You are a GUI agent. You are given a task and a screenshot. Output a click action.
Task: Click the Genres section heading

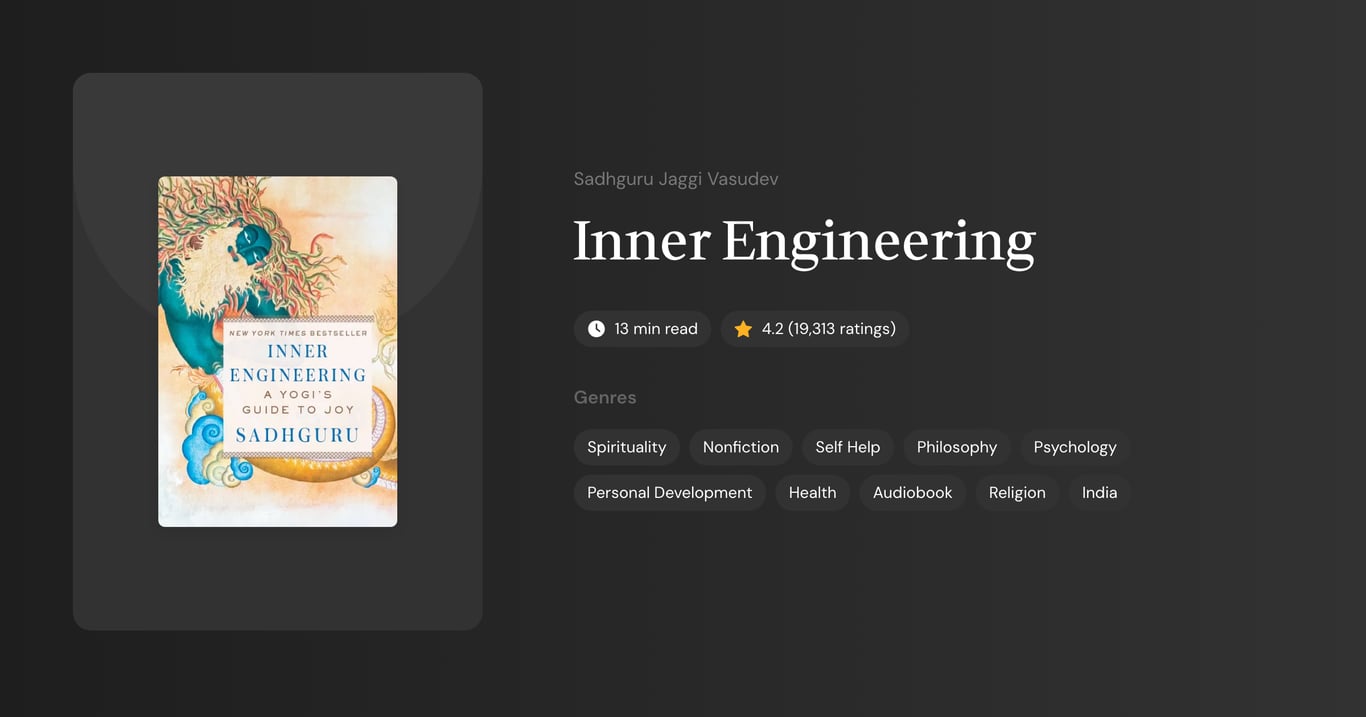(x=605, y=397)
